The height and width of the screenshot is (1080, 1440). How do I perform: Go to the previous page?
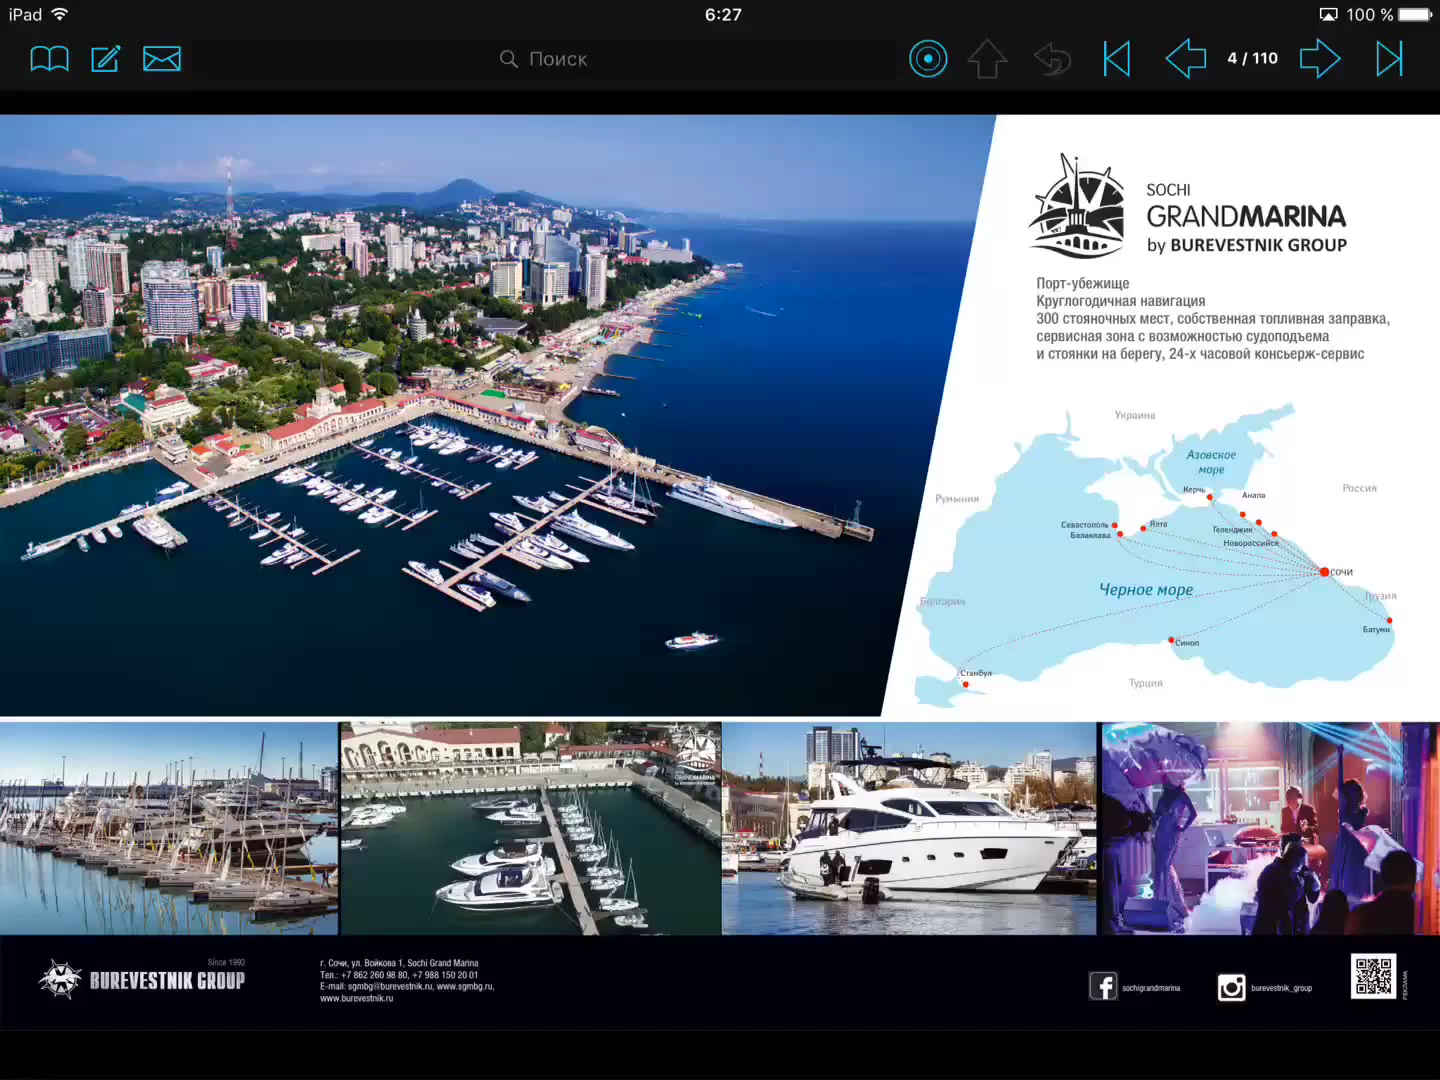(1186, 59)
